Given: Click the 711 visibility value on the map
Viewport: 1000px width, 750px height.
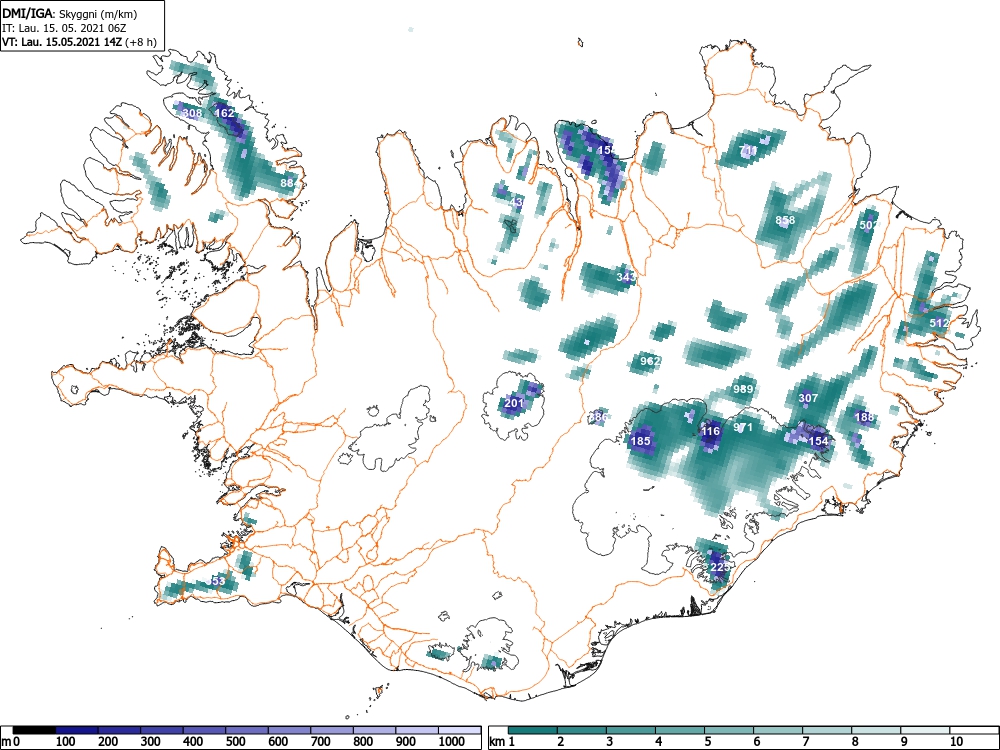Looking at the screenshot, I should 748,151.
